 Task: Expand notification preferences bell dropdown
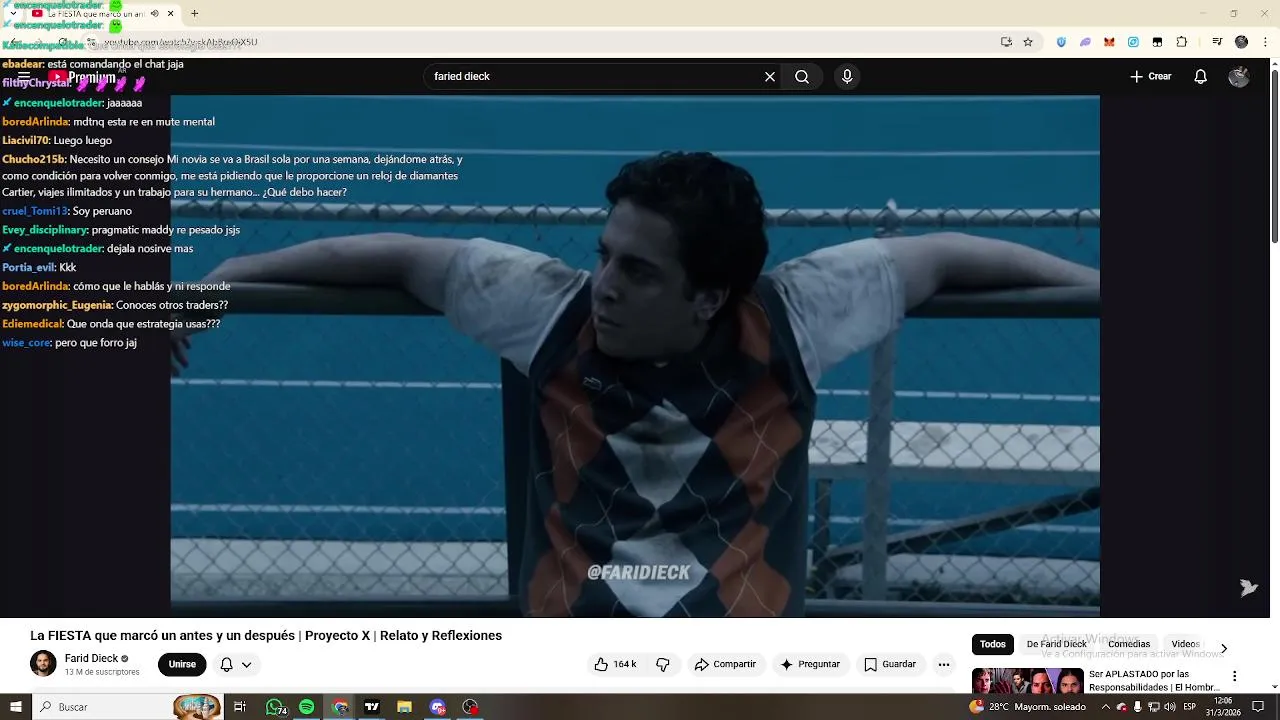pos(236,664)
